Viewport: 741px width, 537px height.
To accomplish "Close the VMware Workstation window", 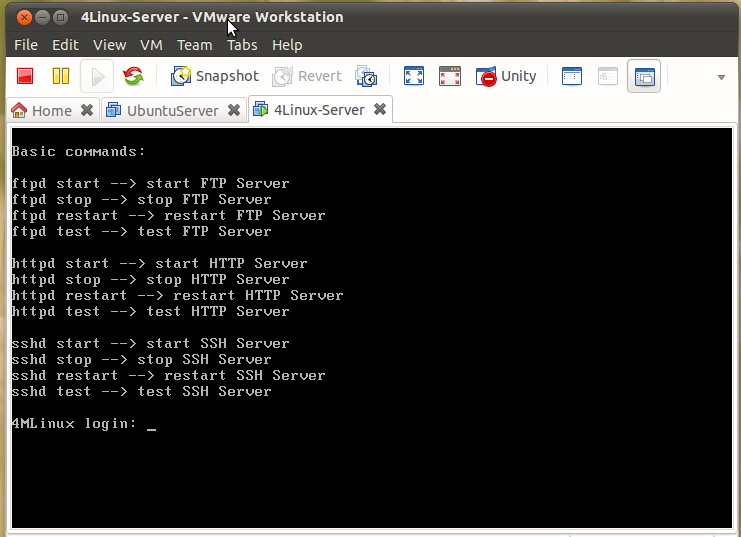I will tap(24, 18).
